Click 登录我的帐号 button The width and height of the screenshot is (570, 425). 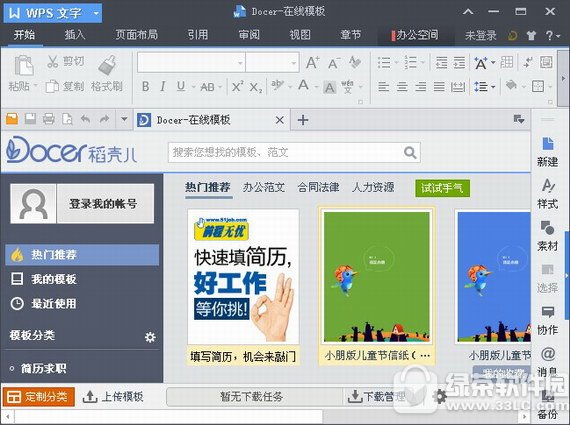click(x=105, y=204)
